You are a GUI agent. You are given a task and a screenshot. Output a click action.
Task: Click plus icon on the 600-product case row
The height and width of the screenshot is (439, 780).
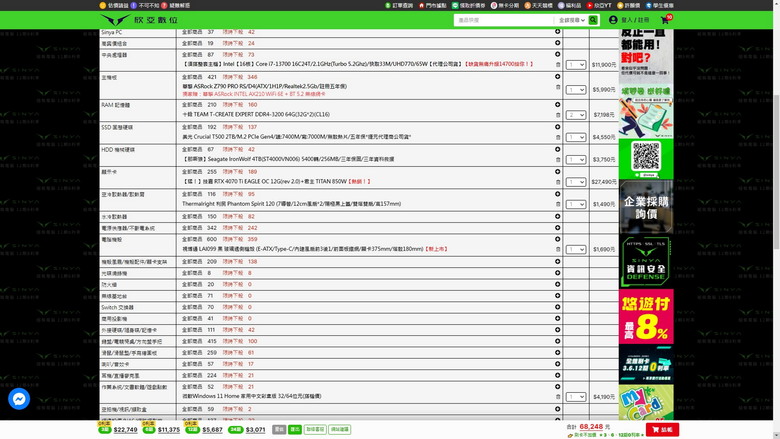point(557,239)
